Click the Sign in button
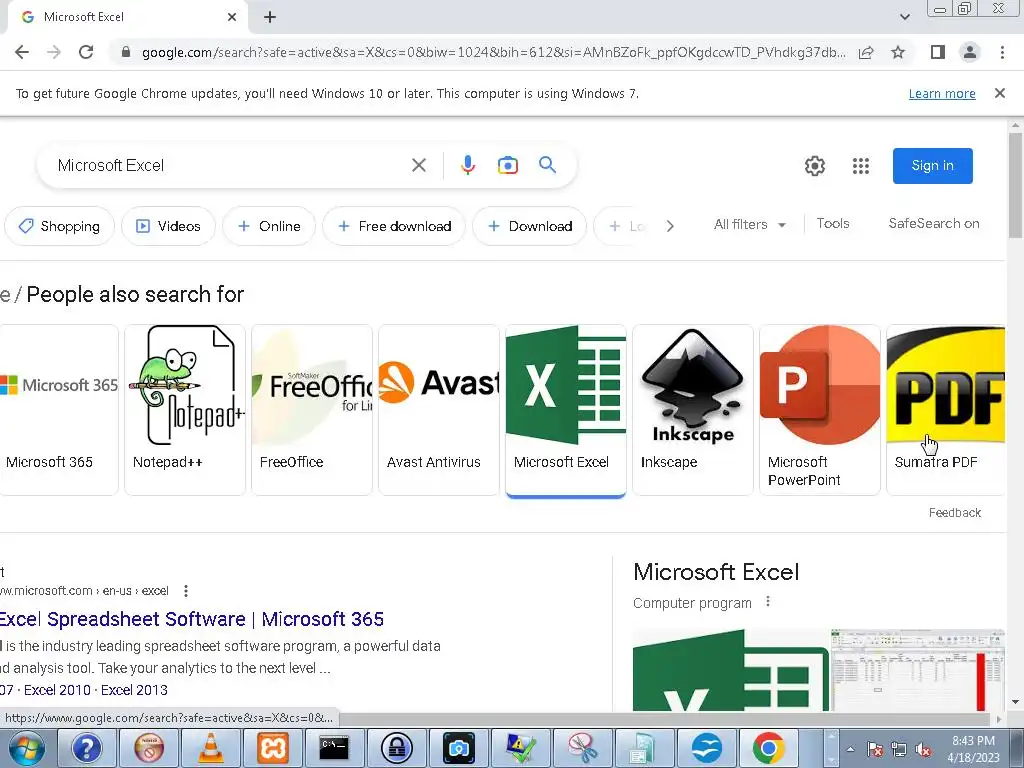 (x=933, y=166)
